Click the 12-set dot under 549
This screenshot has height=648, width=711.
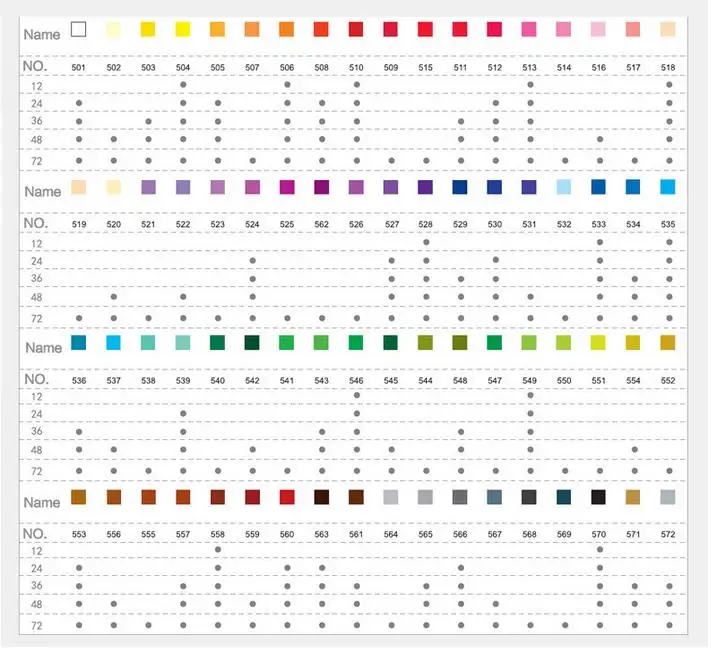[x=531, y=395]
